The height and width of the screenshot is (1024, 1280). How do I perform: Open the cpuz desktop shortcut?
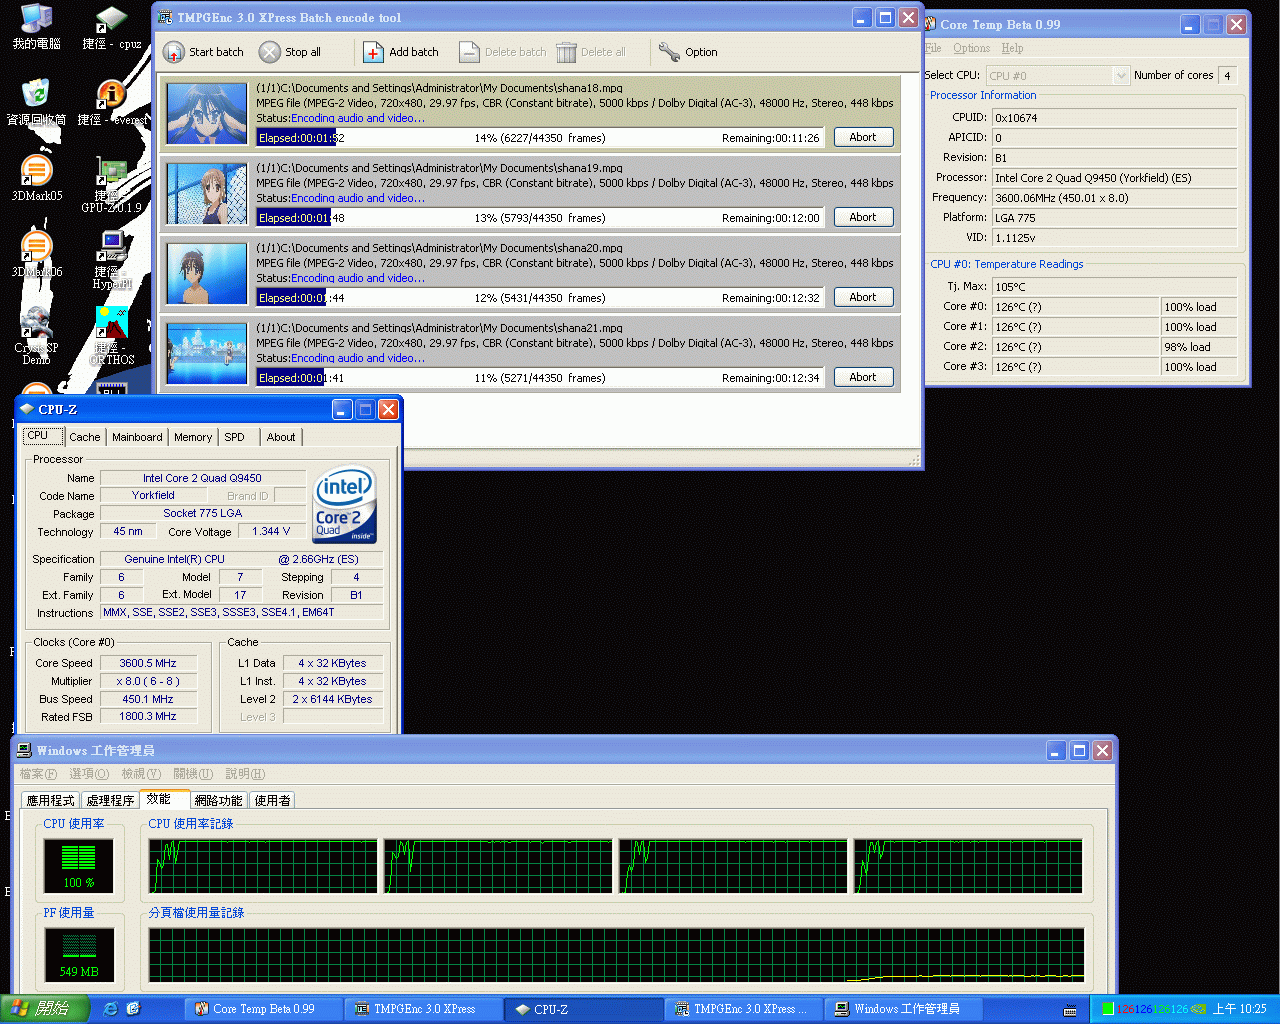pos(111,27)
